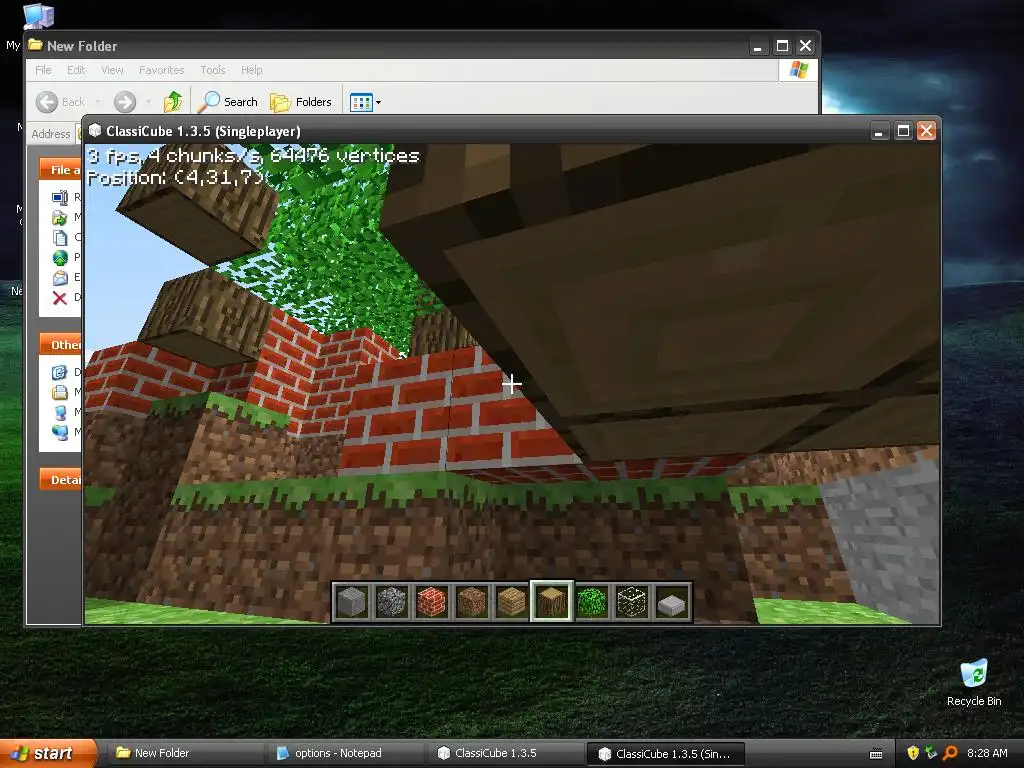The width and height of the screenshot is (1024, 768).
Task: Click the red X delete task icon
Action: 59,298
